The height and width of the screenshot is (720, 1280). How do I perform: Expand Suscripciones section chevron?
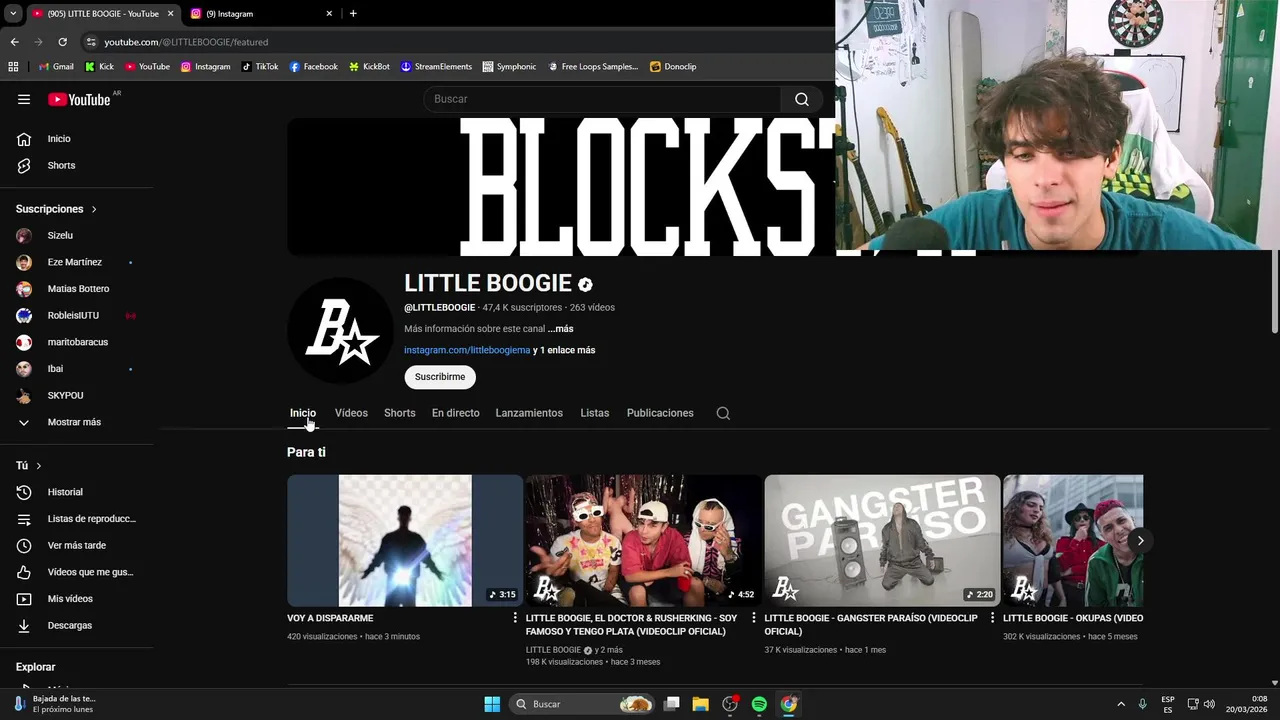pyautogui.click(x=94, y=209)
